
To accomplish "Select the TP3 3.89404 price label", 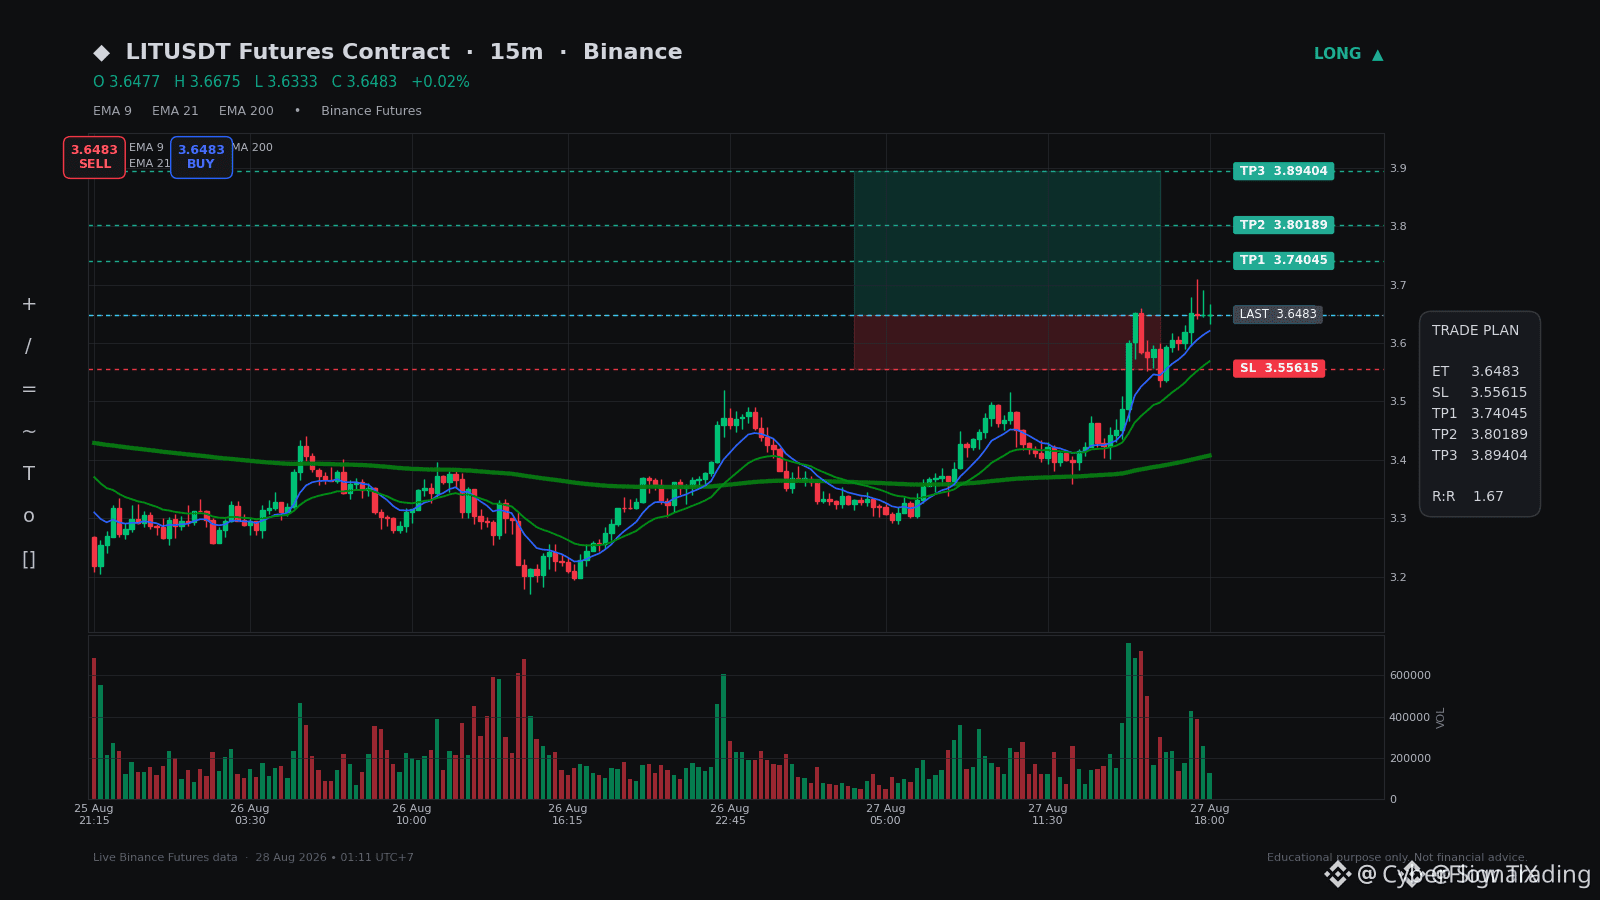I will click(1283, 171).
